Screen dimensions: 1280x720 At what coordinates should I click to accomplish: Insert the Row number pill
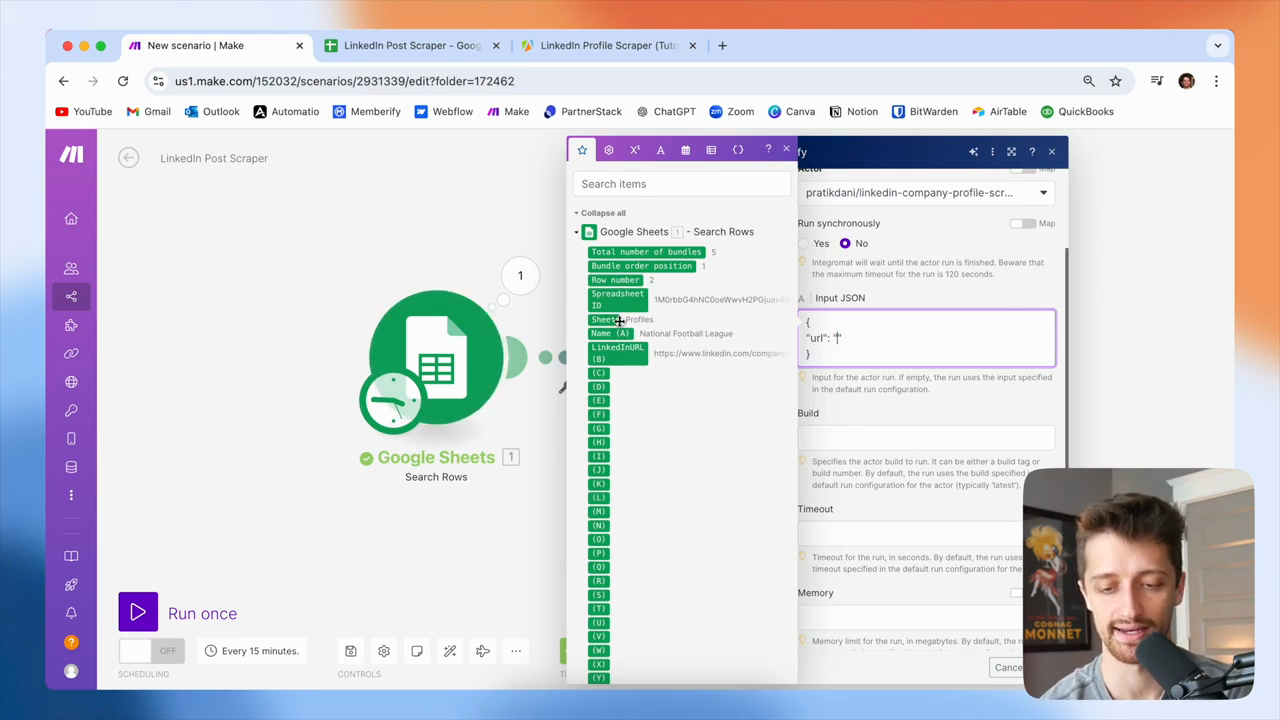[615, 280]
